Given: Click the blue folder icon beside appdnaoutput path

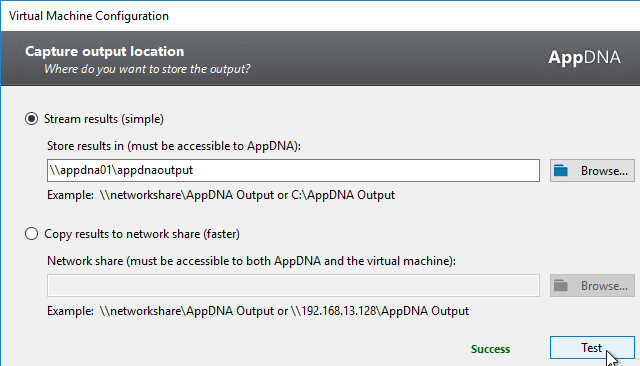Looking at the screenshot, I should coord(561,171).
